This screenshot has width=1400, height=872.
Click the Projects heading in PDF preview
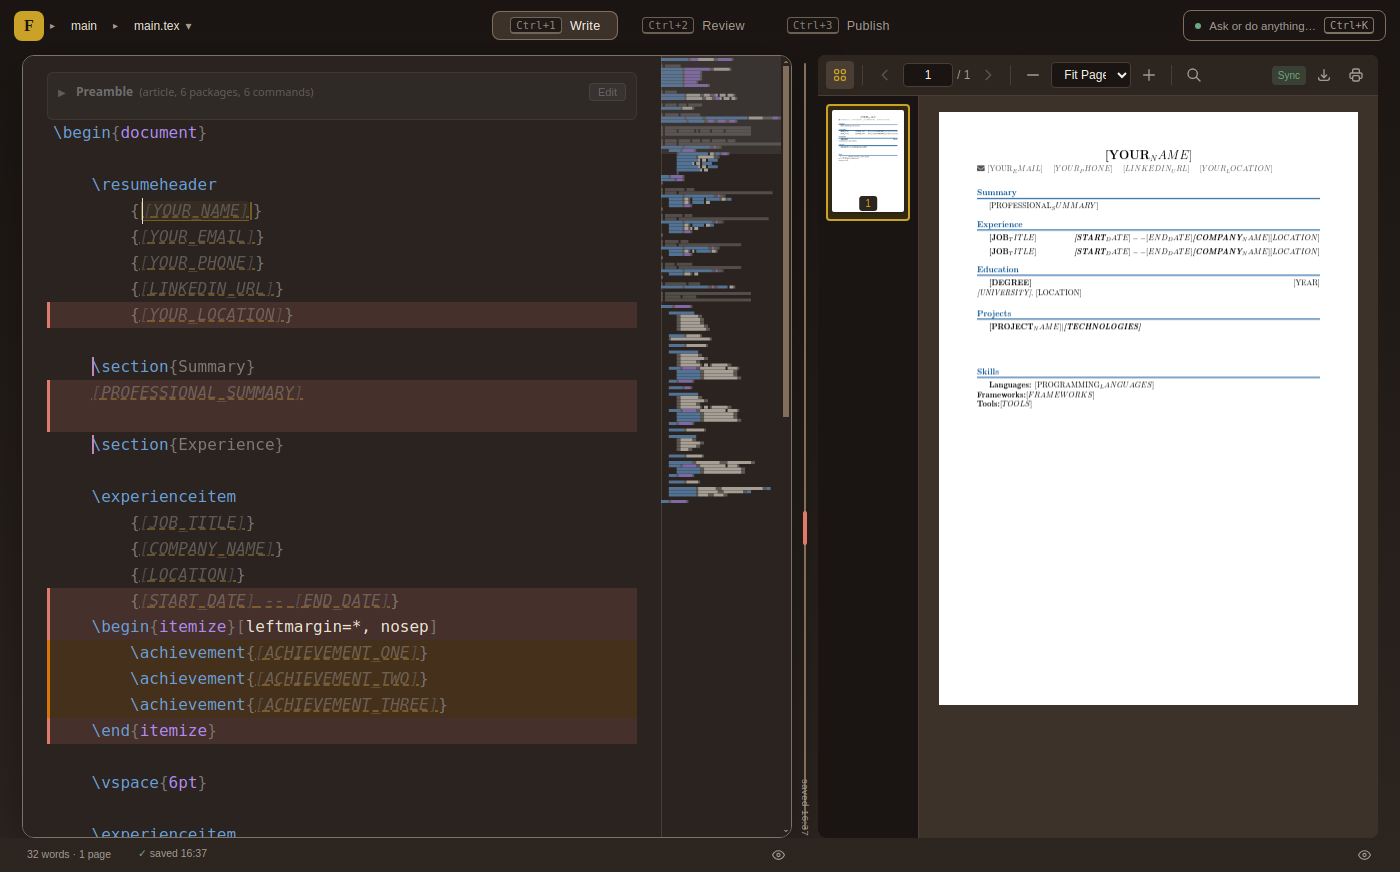click(994, 314)
